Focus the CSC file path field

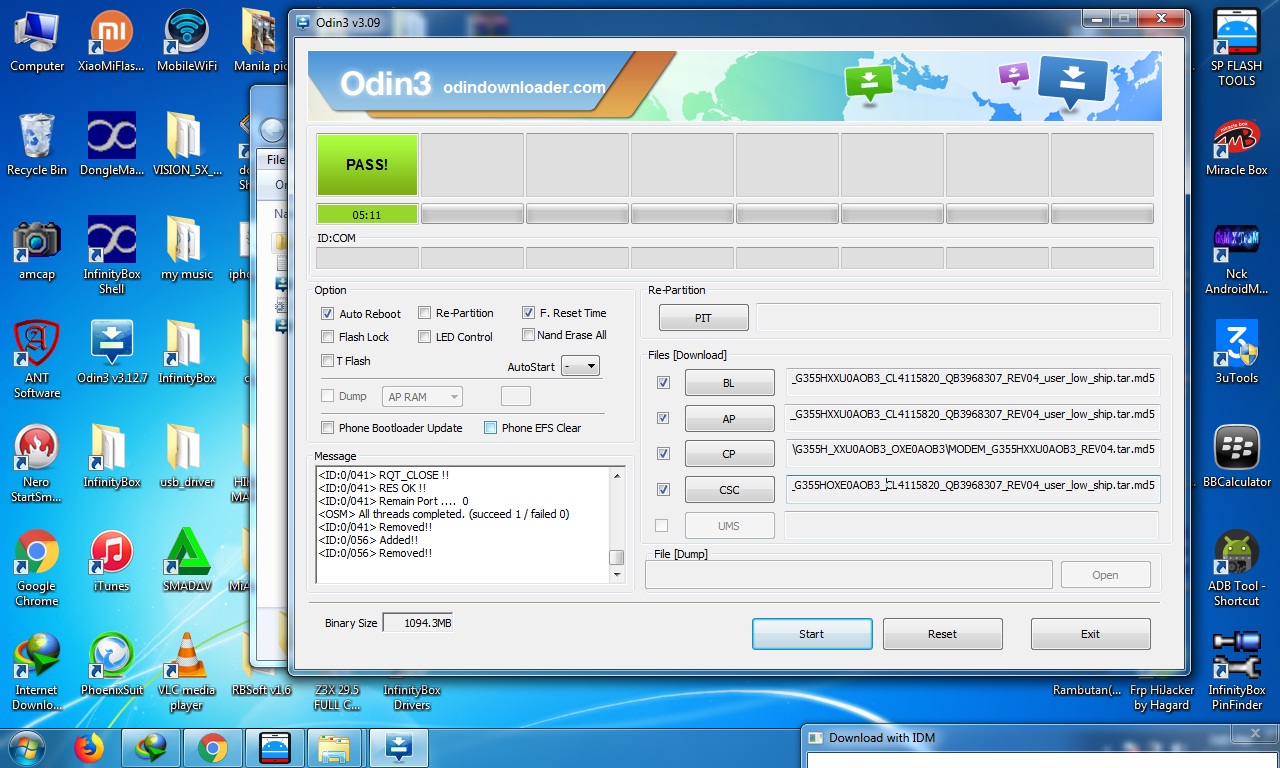click(973, 489)
